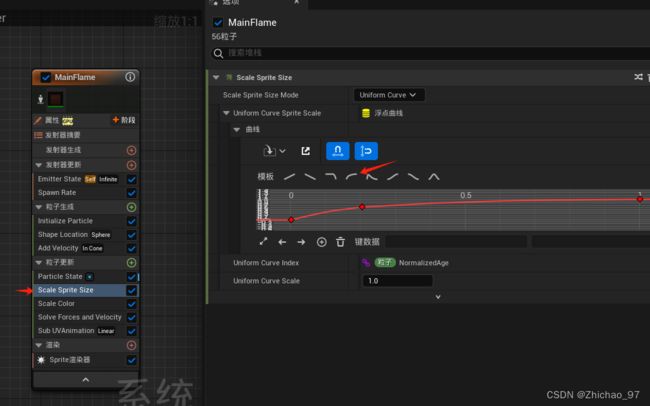
Task: Select the 发射器摘要 row
Action: click(86, 135)
